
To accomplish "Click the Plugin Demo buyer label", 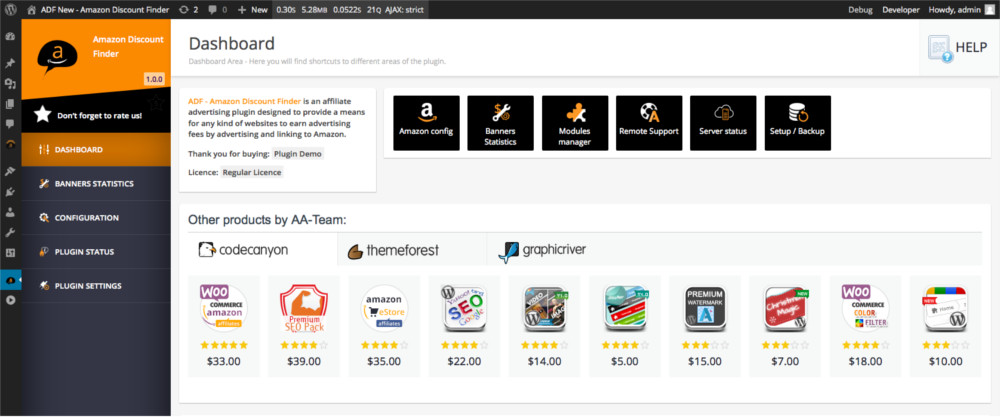I will (298, 154).
